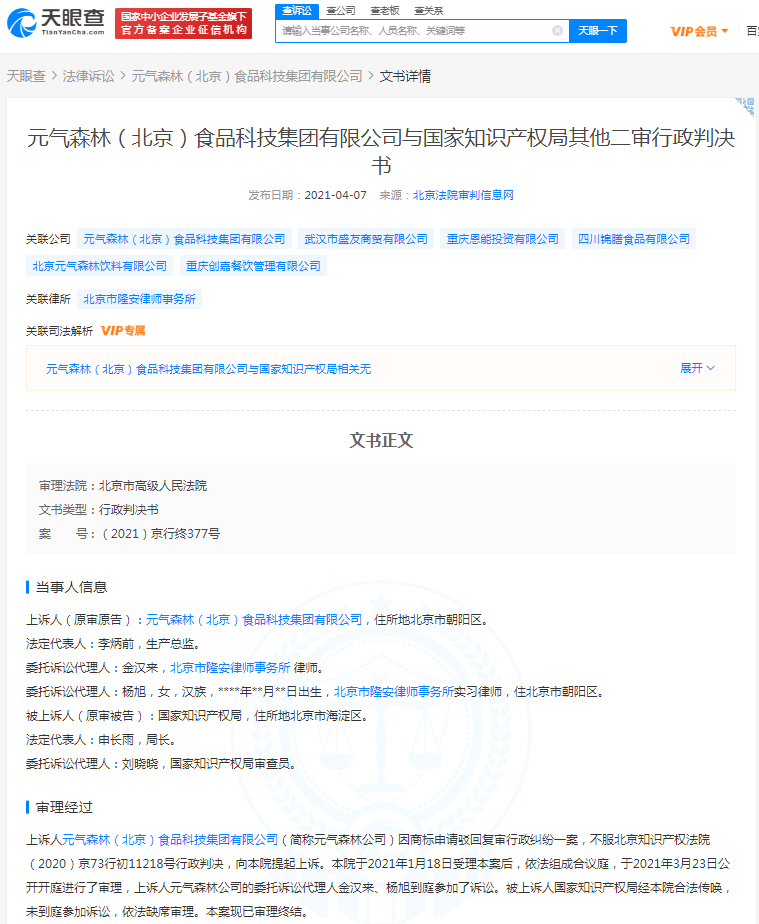Click the document type 行政判决书
The width and height of the screenshot is (759, 924).
tap(128, 510)
